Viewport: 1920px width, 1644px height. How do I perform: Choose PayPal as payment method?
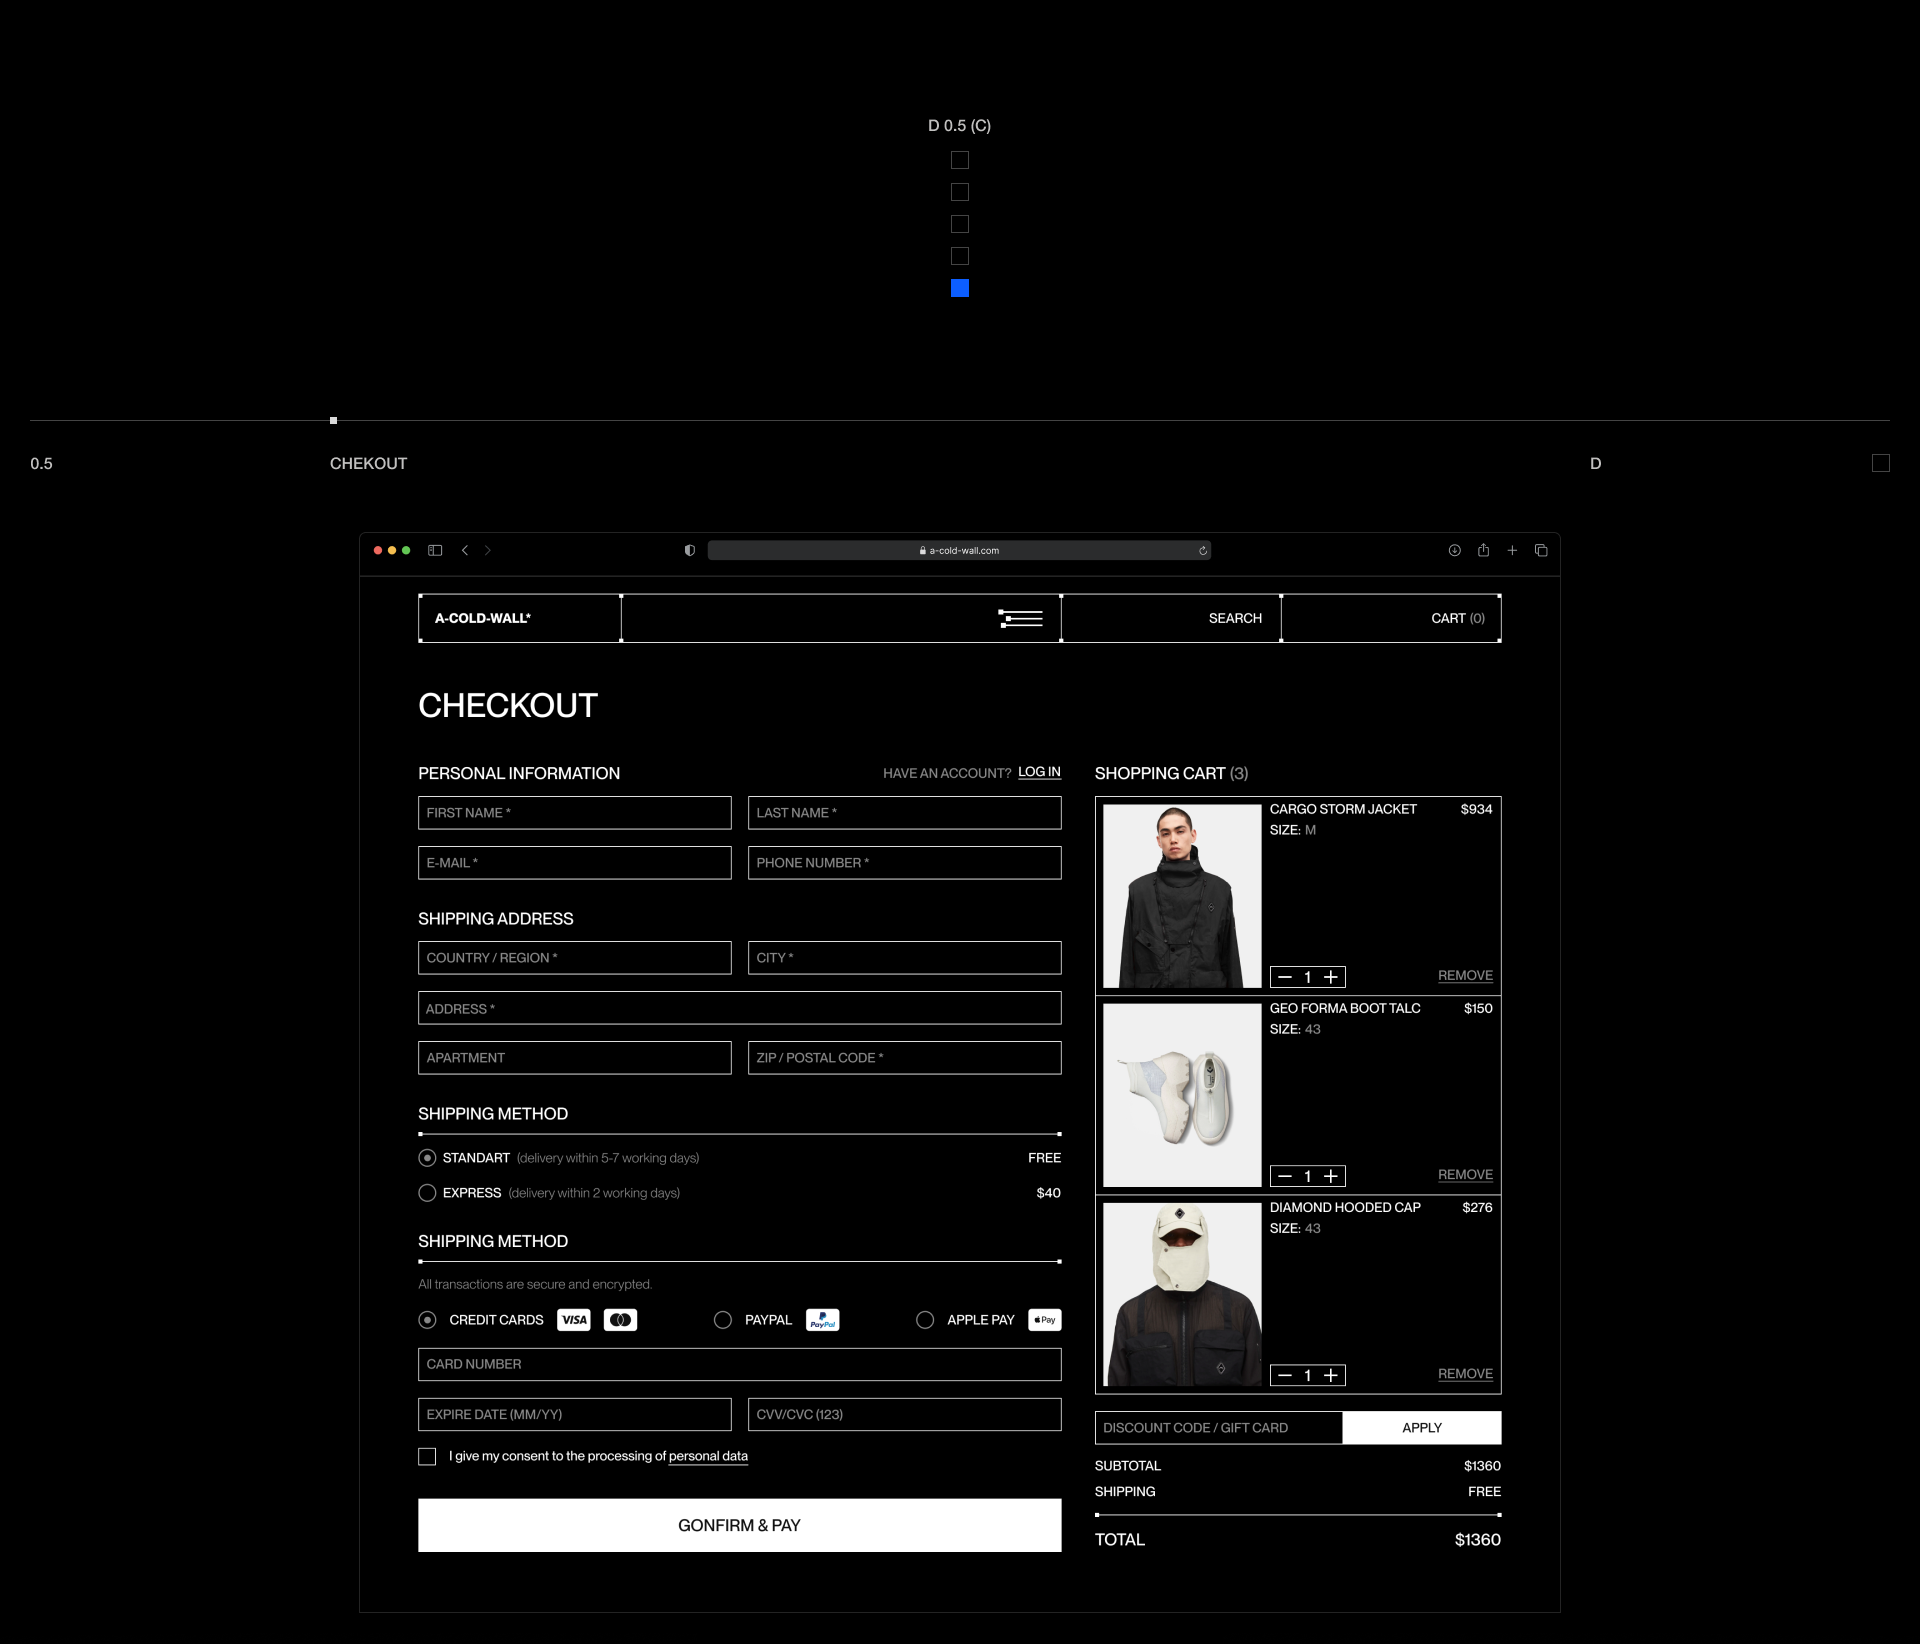723,1320
